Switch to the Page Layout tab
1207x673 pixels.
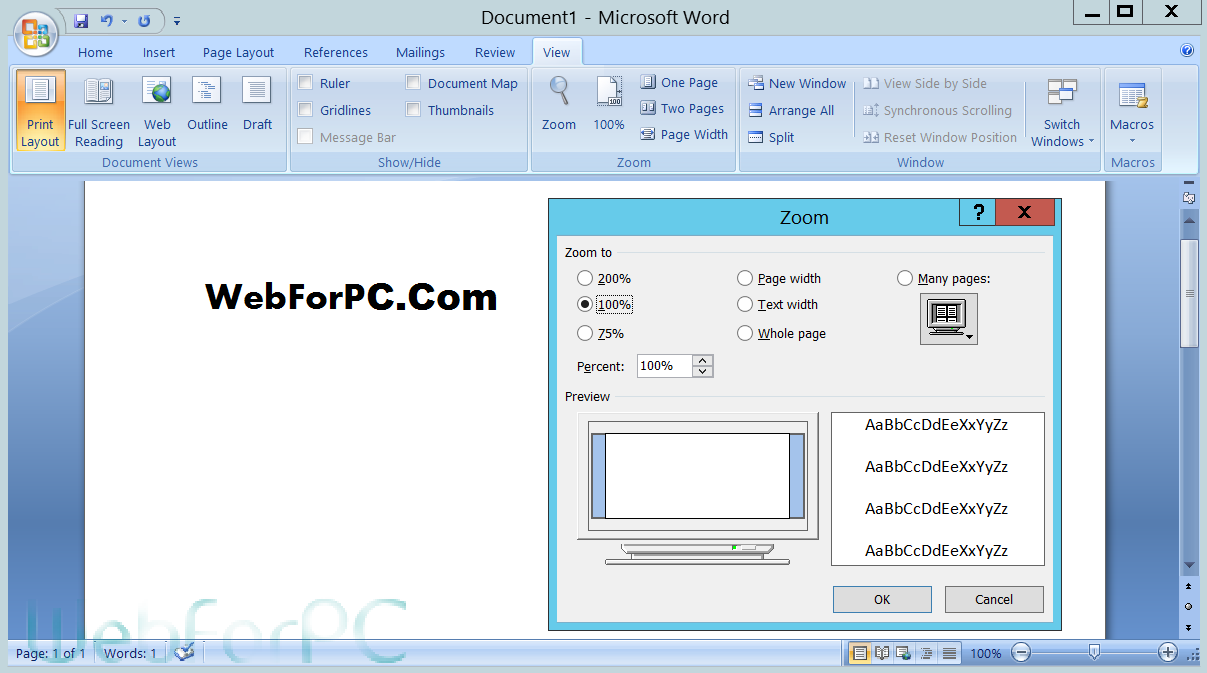(238, 53)
